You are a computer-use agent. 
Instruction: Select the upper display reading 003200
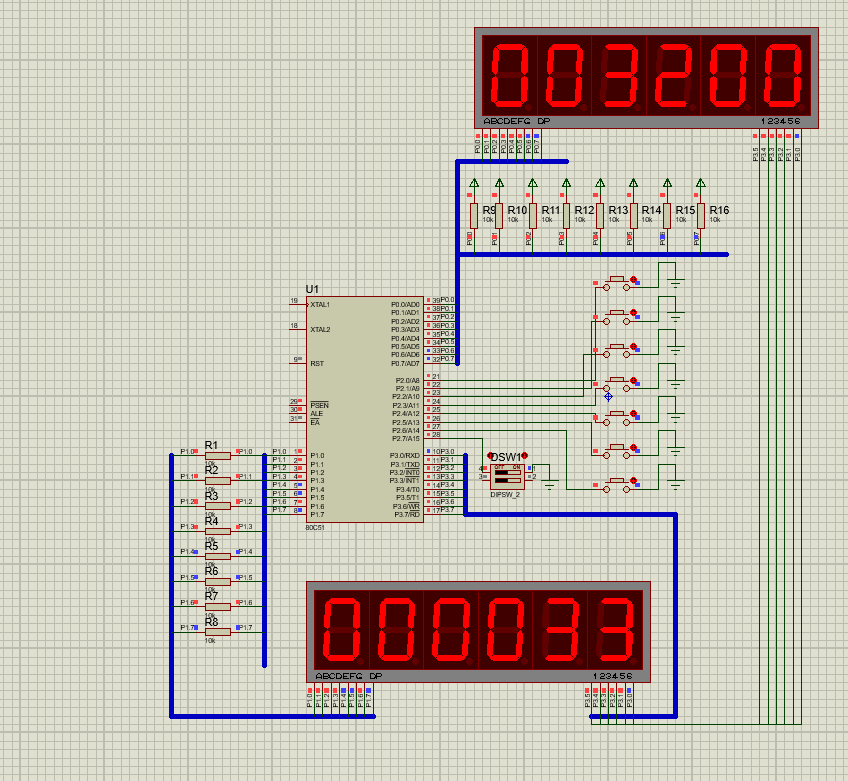[x=646, y=78]
